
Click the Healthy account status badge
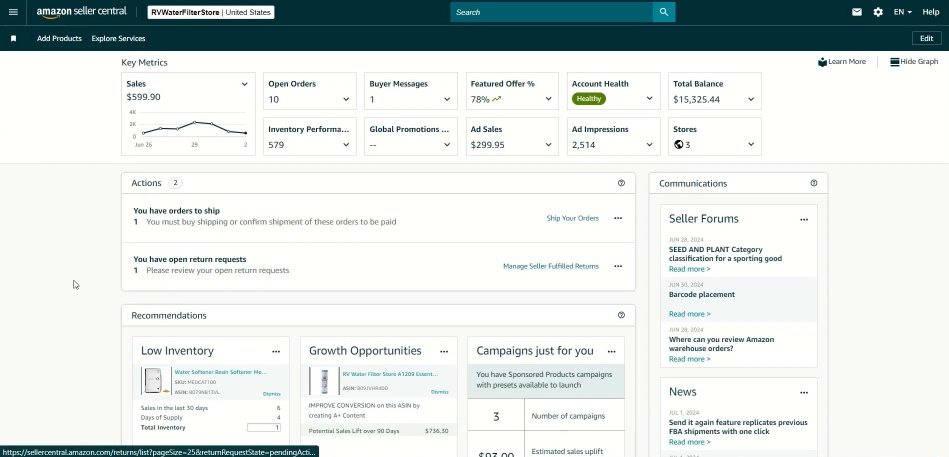pyautogui.click(x=589, y=99)
